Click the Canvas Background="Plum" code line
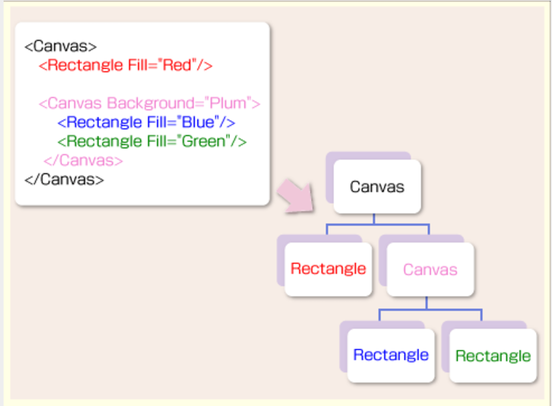 149,103
